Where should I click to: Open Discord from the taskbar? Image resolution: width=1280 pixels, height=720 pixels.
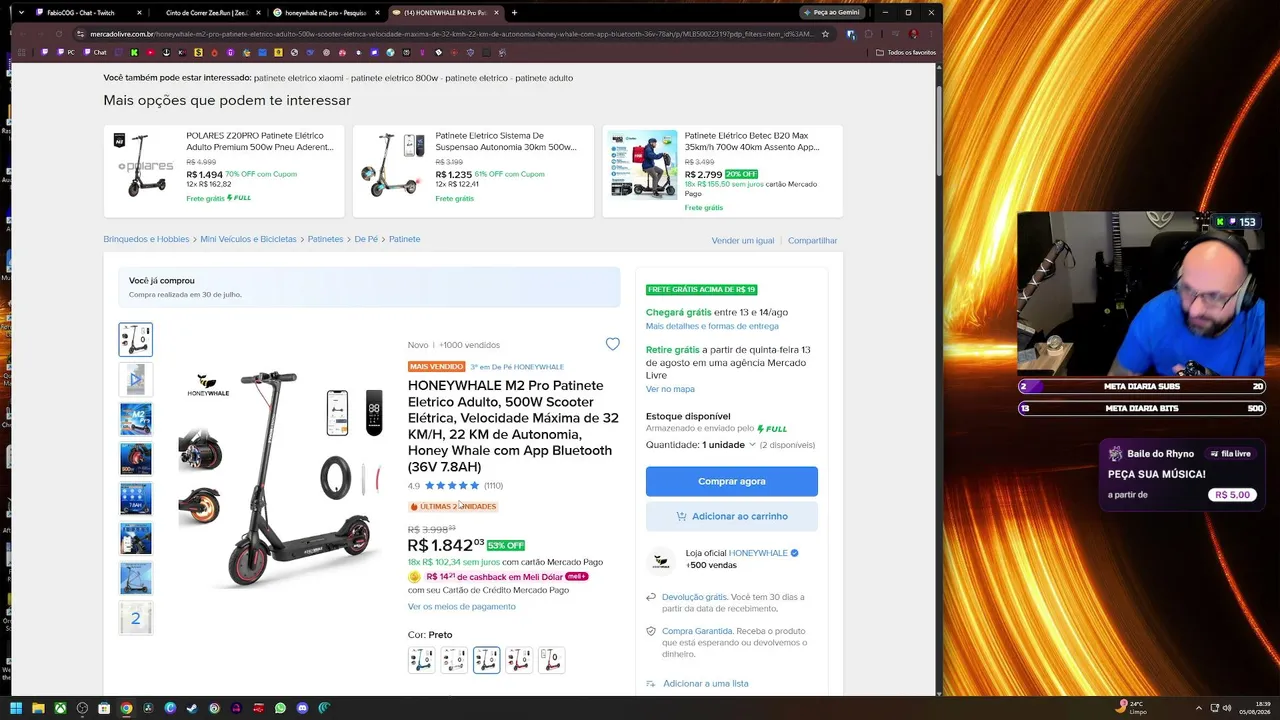302,708
